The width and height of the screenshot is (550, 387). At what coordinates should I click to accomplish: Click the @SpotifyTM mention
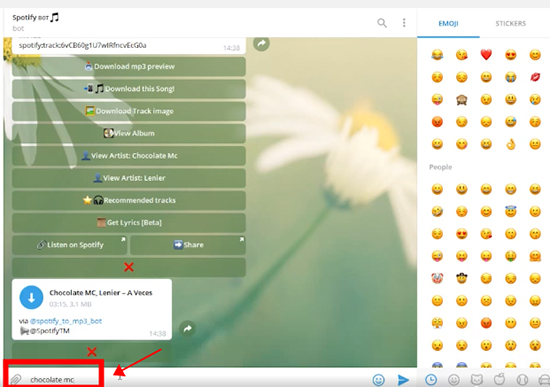click(49, 331)
